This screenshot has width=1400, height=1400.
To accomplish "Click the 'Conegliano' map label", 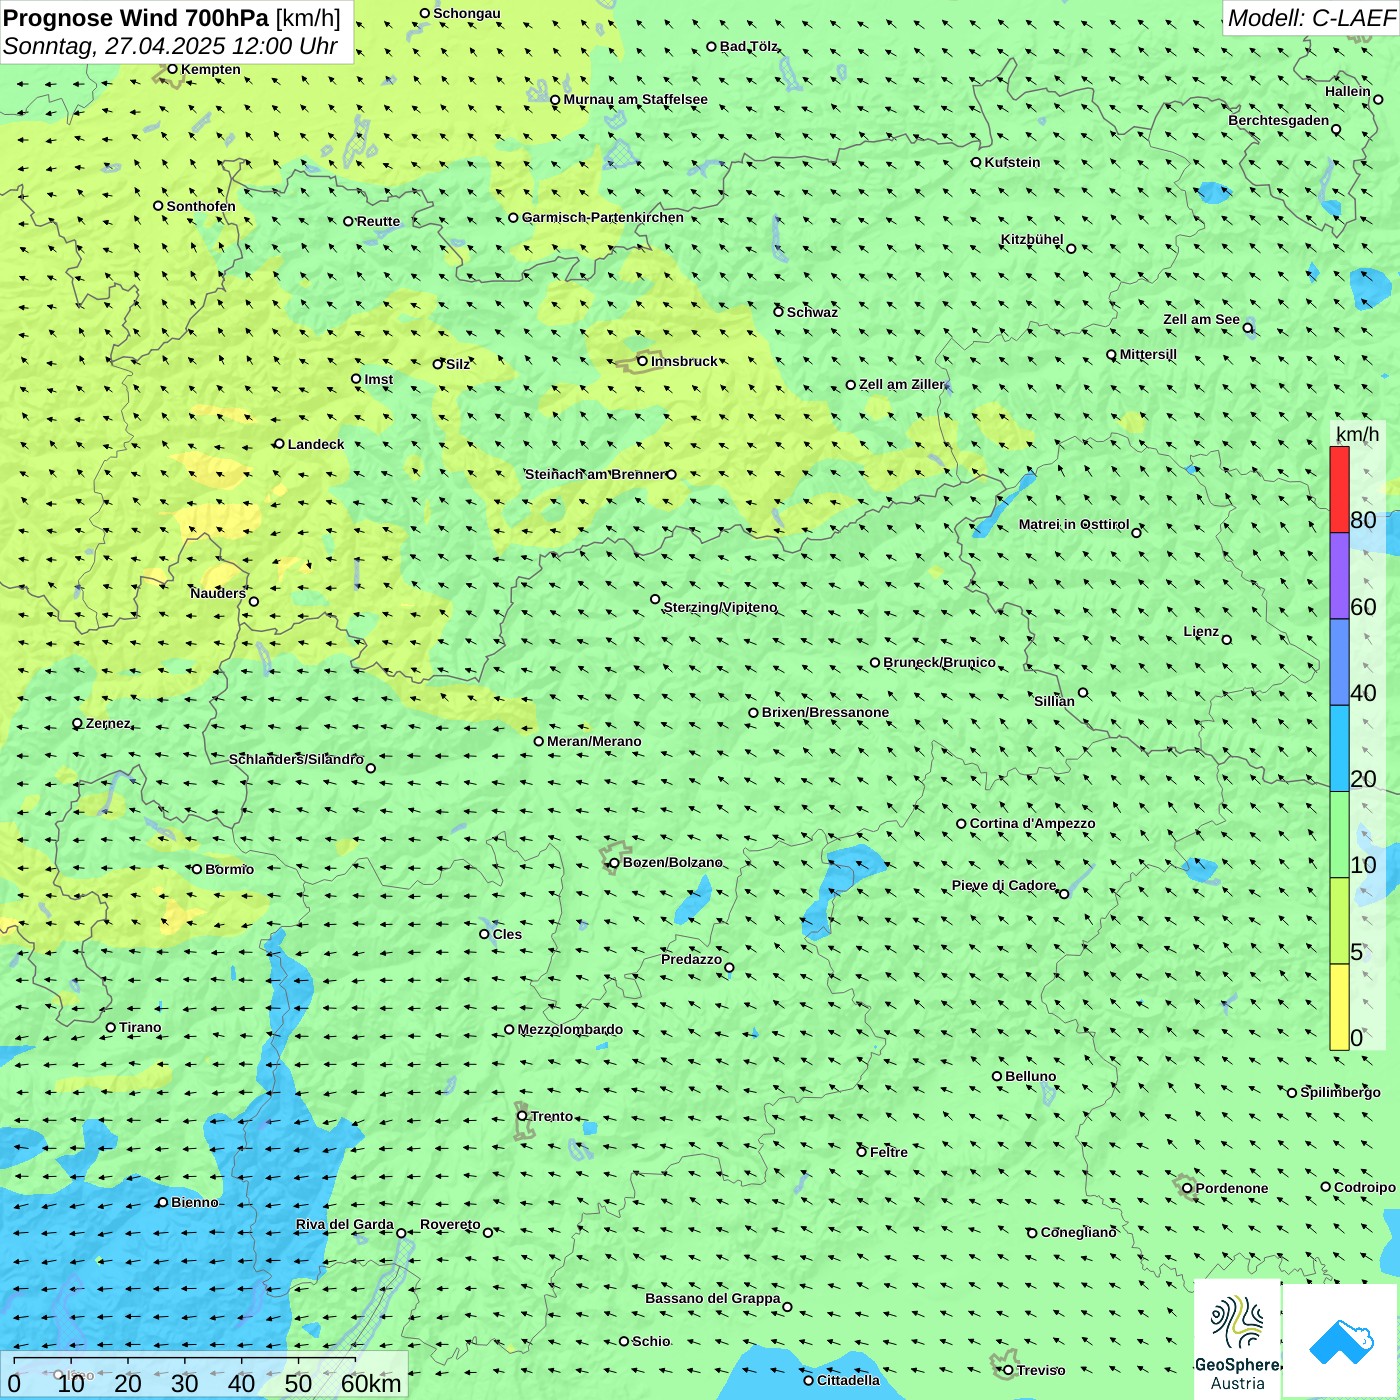I will pyautogui.click(x=1078, y=1232).
